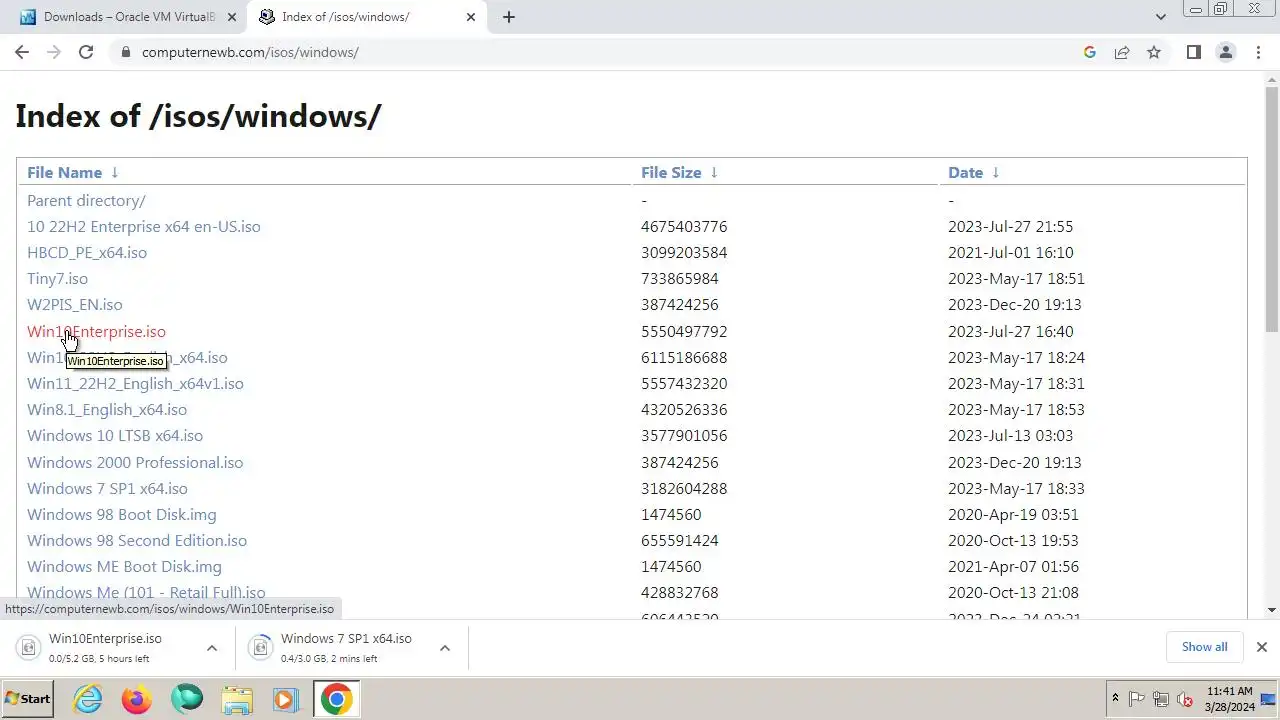Click the Google icon in address bar
Screen dimensions: 1280x720
(1090, 52)
